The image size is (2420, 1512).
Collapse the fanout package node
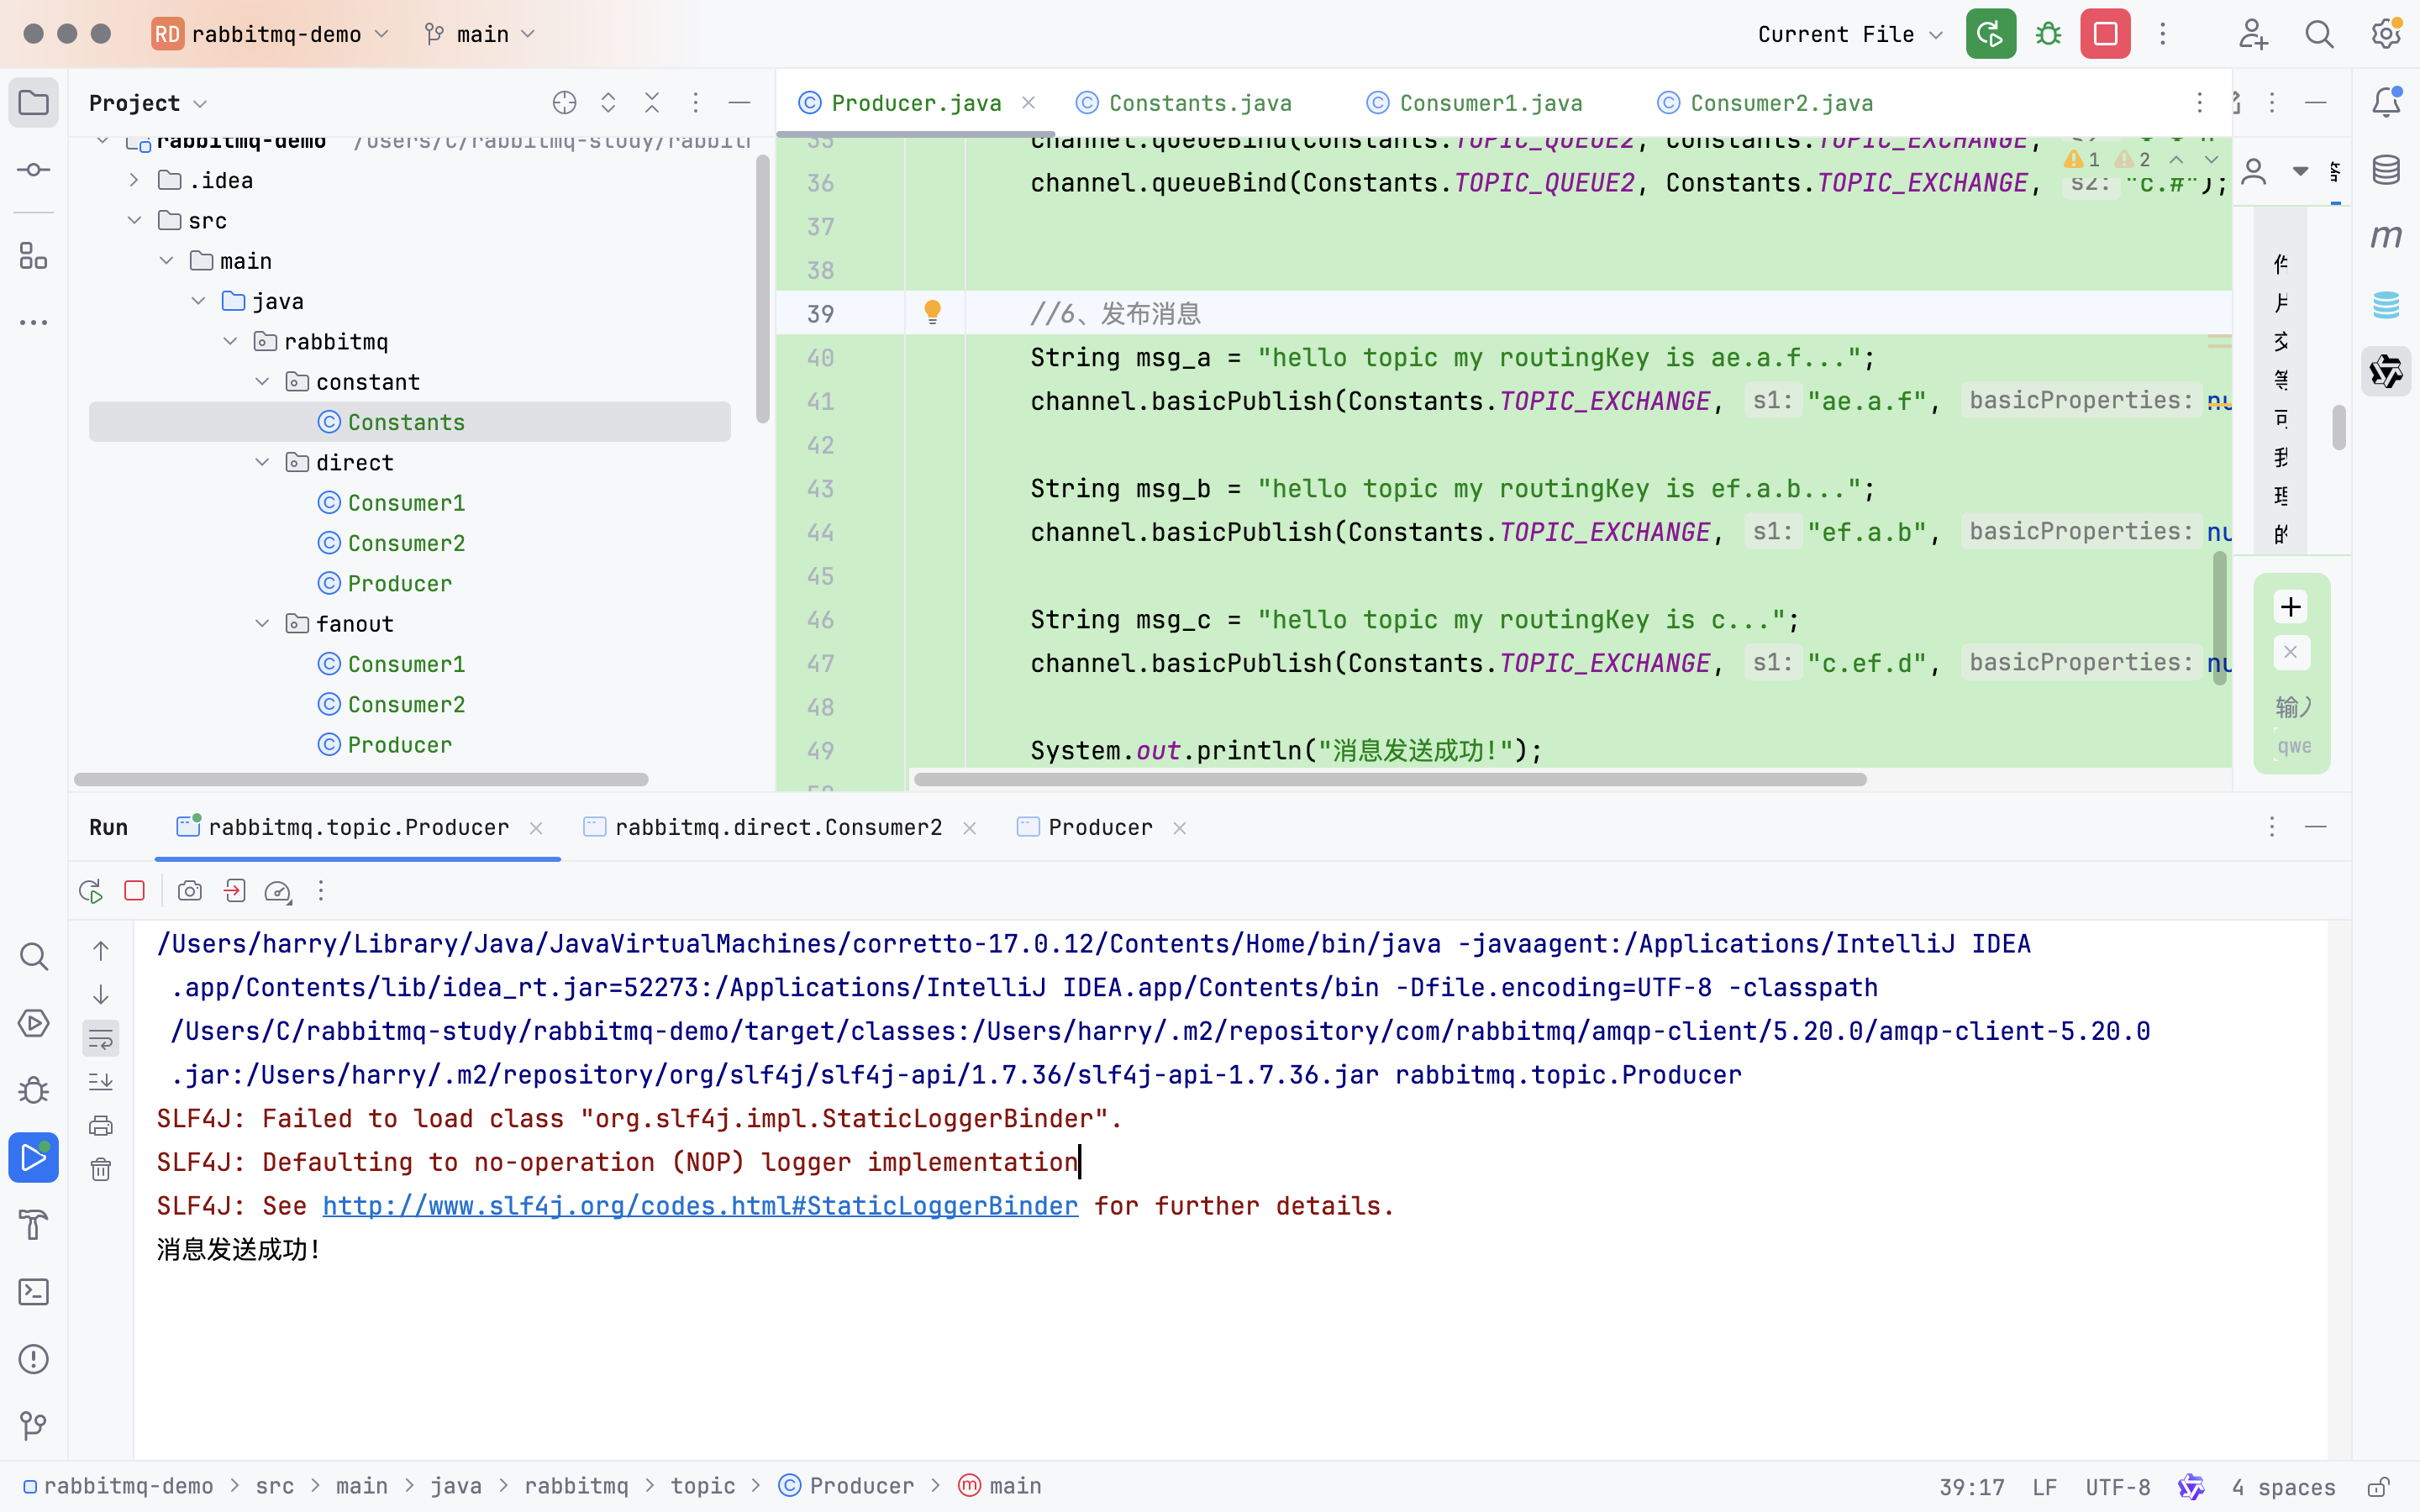click(262, 624)
